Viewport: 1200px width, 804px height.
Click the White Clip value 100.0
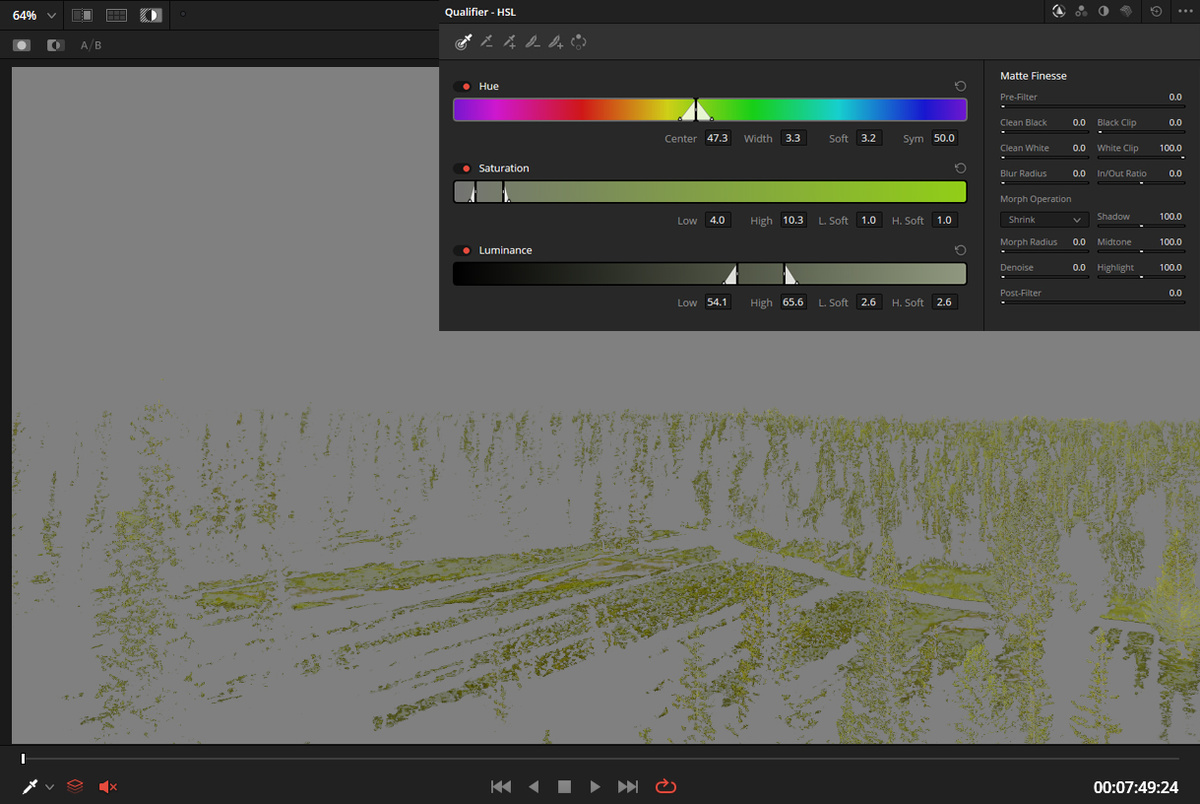(x=1170, y=148)
